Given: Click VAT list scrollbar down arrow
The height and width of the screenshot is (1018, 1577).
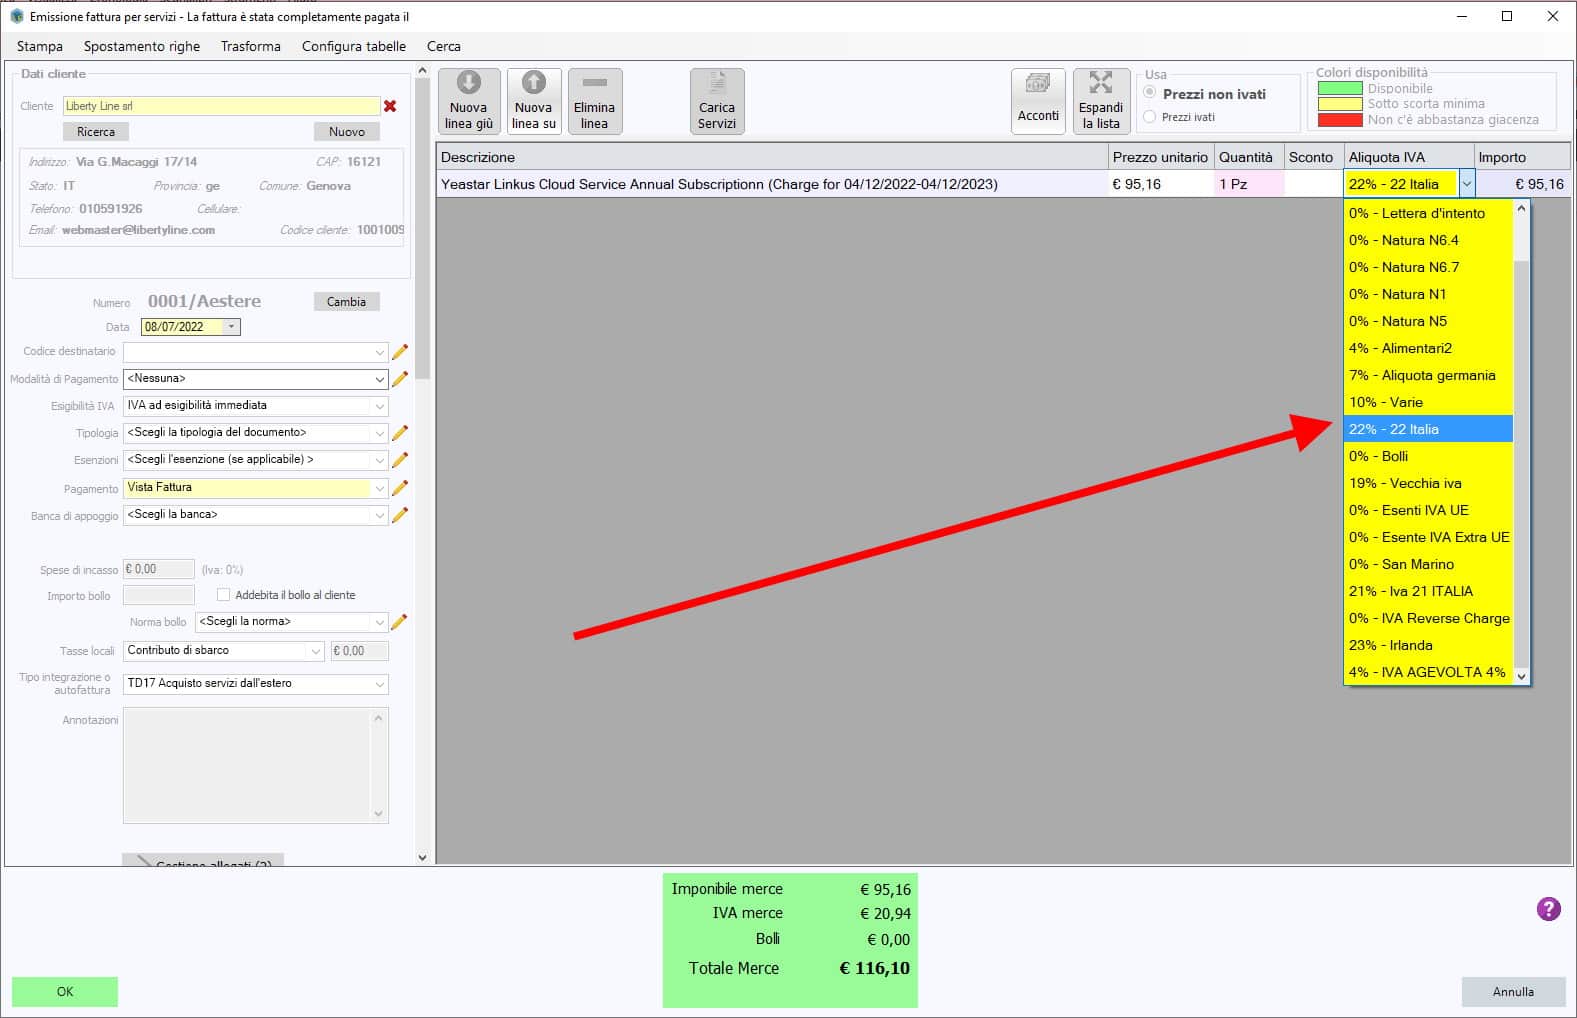Looking at the screenshot, I should (x=1522, y=676).
